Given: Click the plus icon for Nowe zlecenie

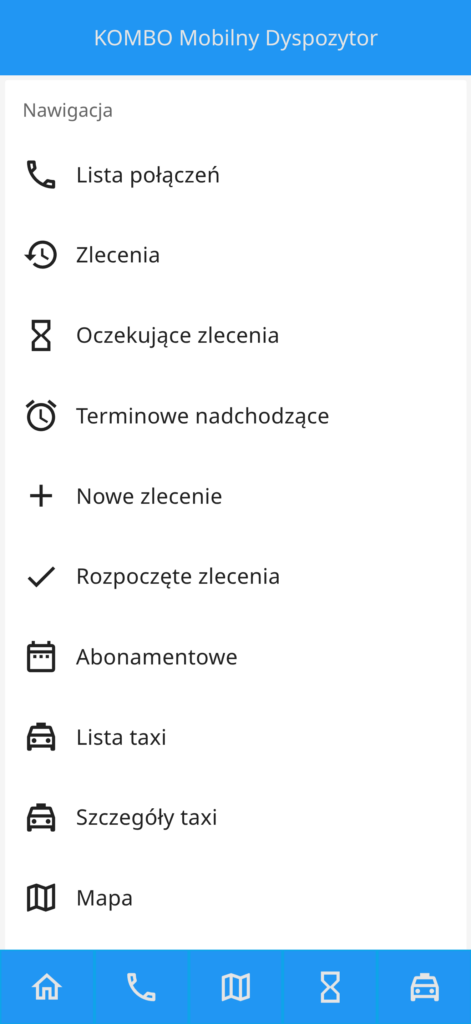Looking at the screenshot, I should click(x=41, y=496).
